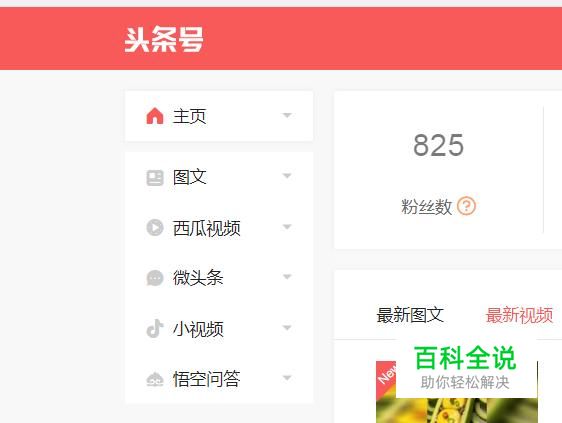Viewport: 562px width, 423px height.
Task: Click the red home icon beside 主页
Action: [x=155, y=116]
